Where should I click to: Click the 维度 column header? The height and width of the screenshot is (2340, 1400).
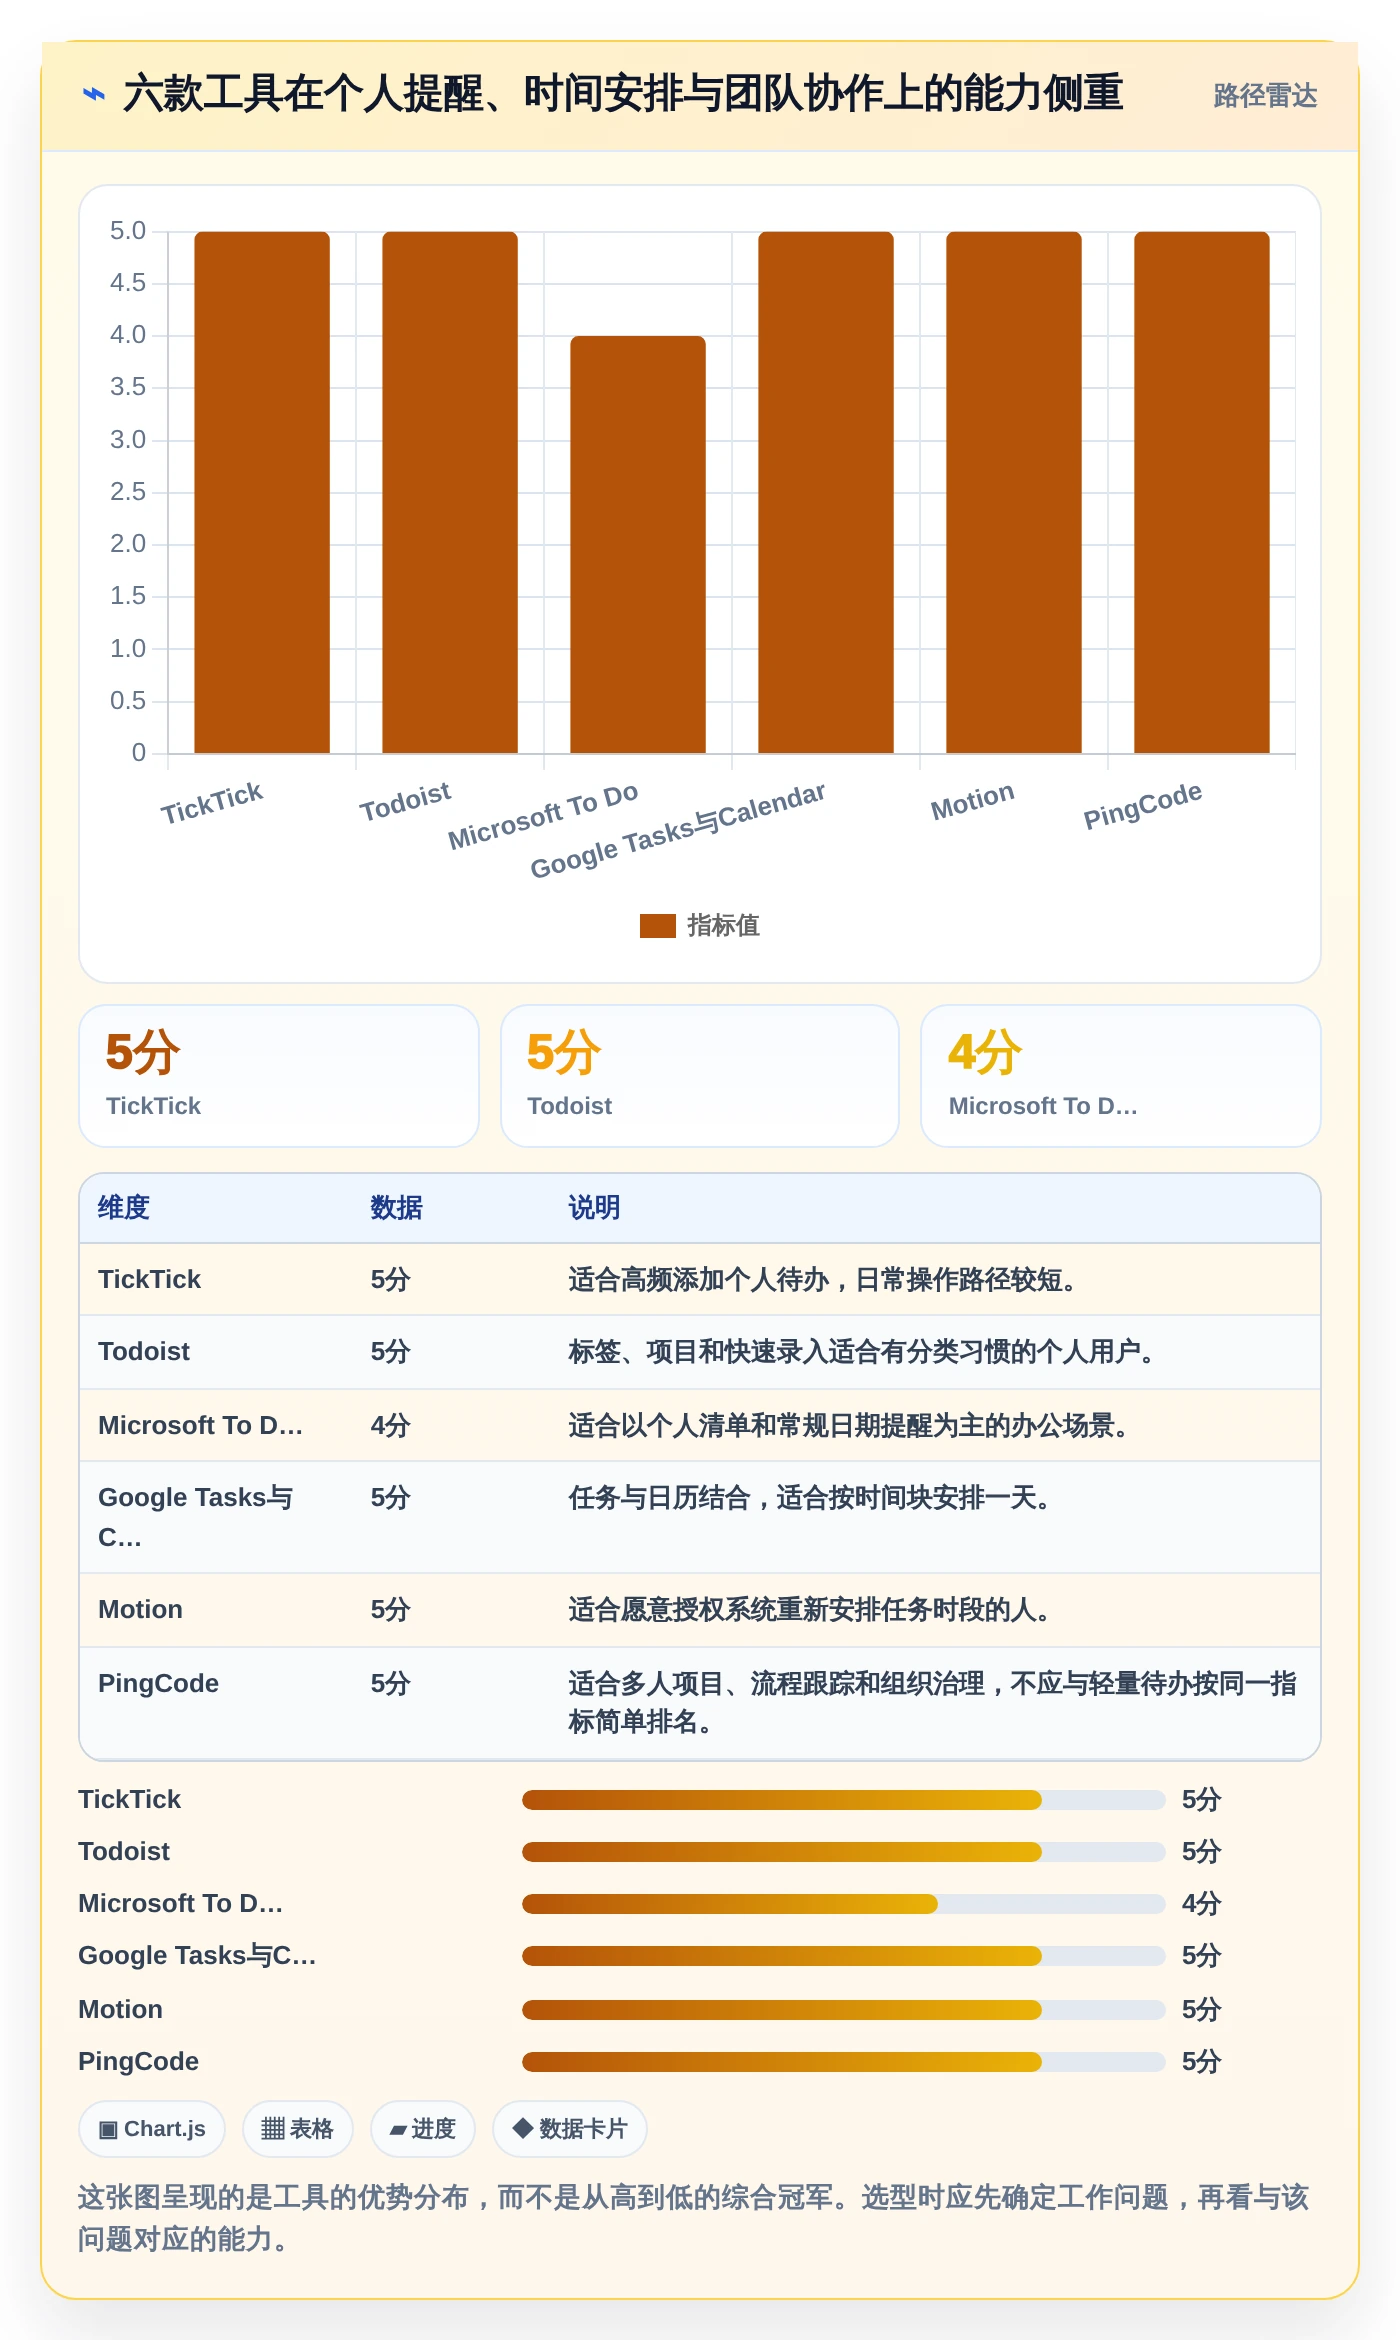pos(124,1208)
